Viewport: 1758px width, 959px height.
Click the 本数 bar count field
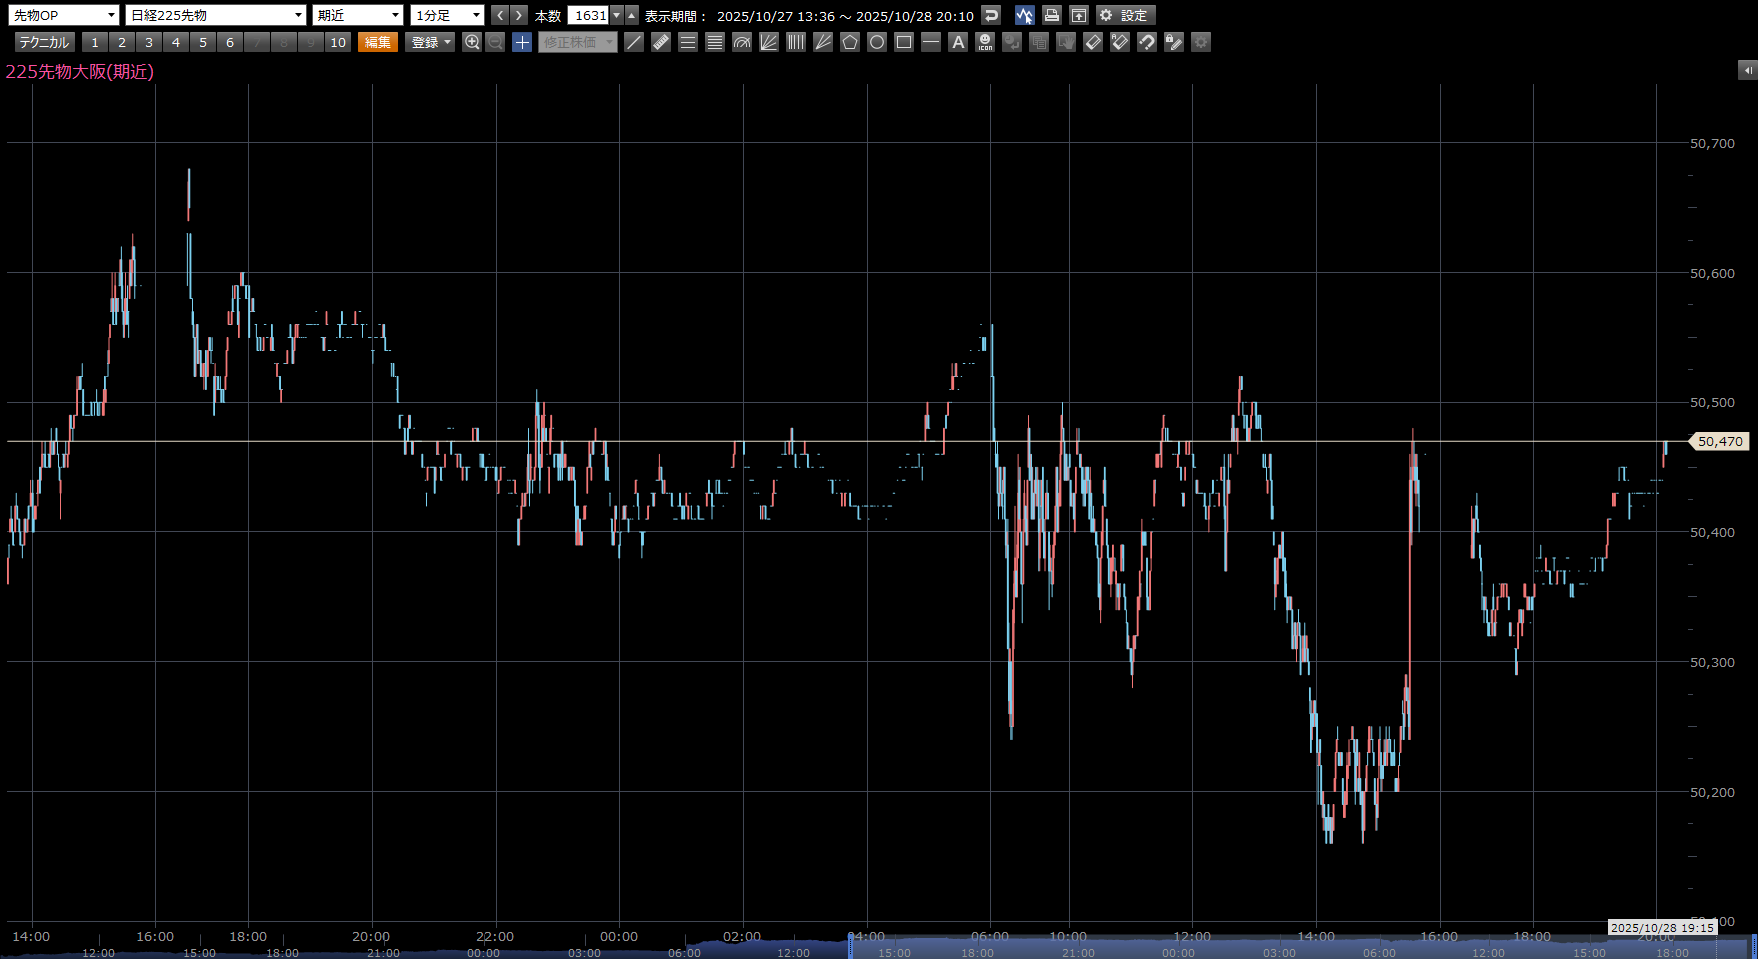[589, 15]
